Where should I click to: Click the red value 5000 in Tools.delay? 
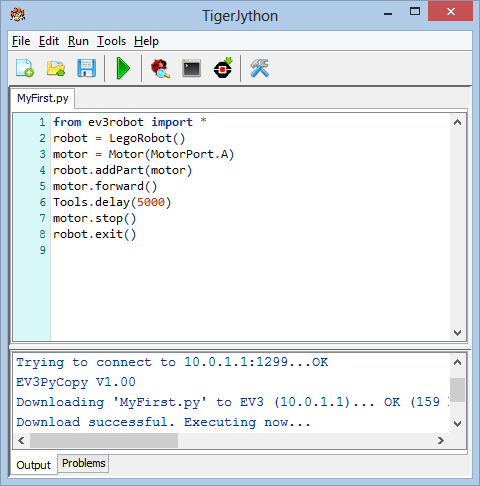pyautogui.click(x=151, y=202)
